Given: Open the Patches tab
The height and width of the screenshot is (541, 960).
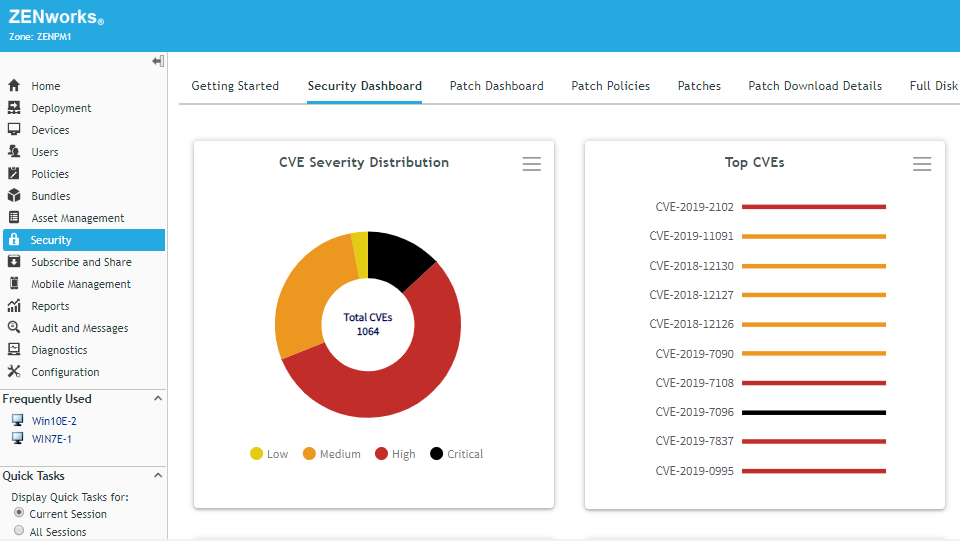Looking at the screenshot, I should click(x=699, y=86).
